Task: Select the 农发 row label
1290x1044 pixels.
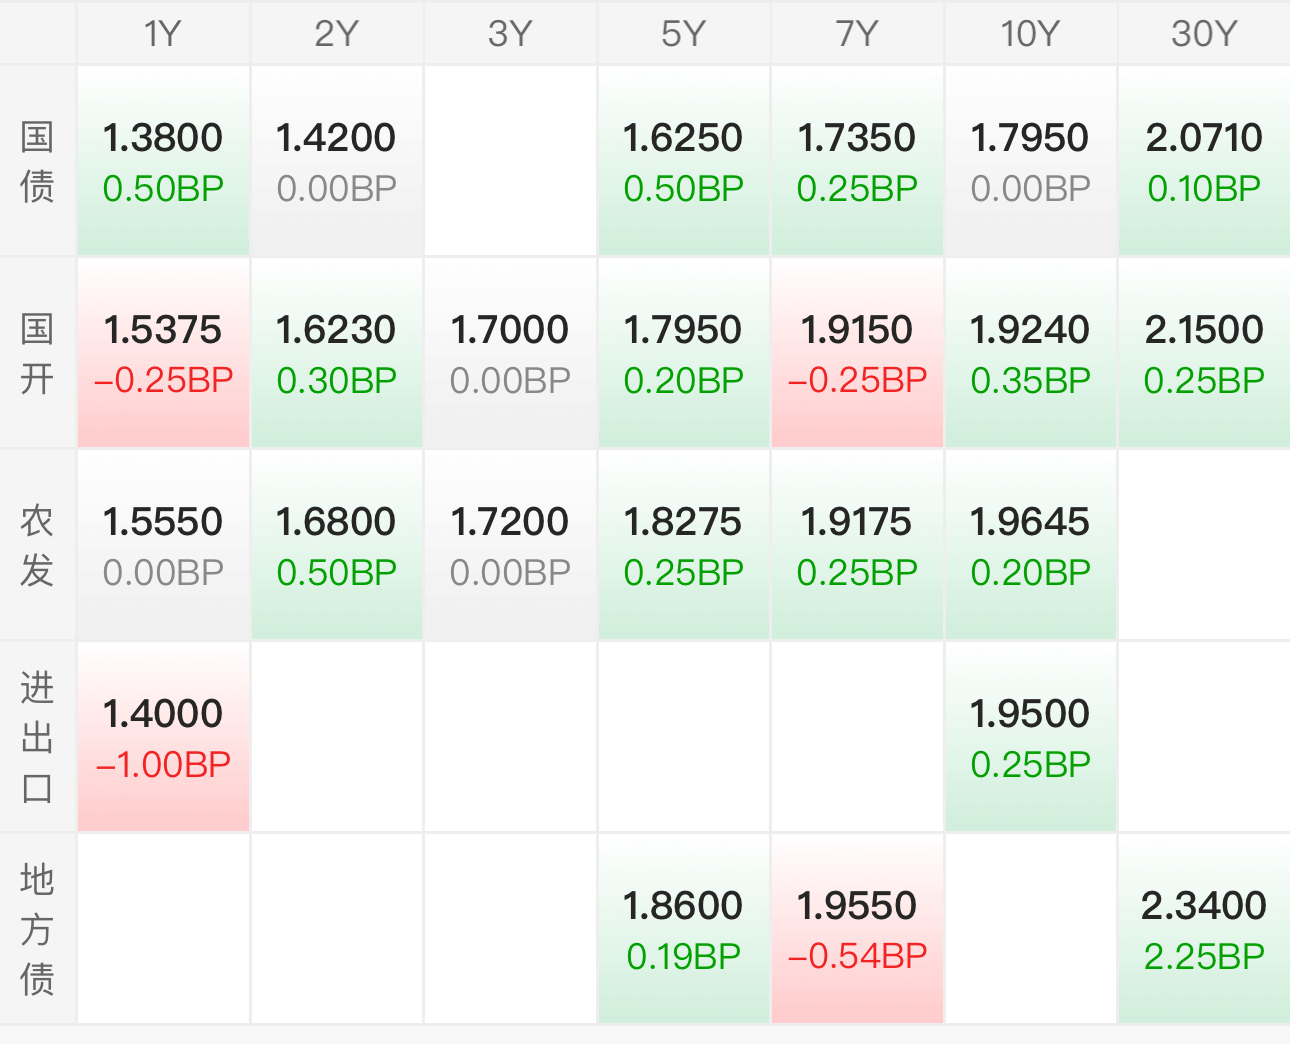Action: tap(37, 545)
